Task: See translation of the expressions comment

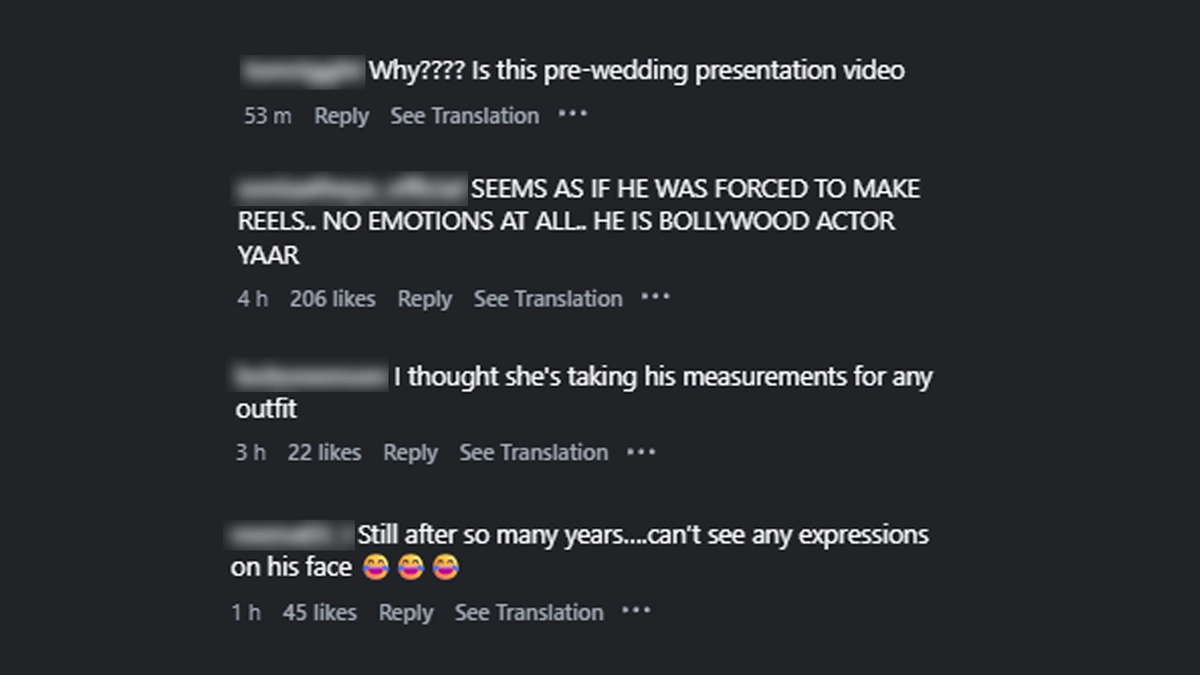Action: (x=529, y=613)
